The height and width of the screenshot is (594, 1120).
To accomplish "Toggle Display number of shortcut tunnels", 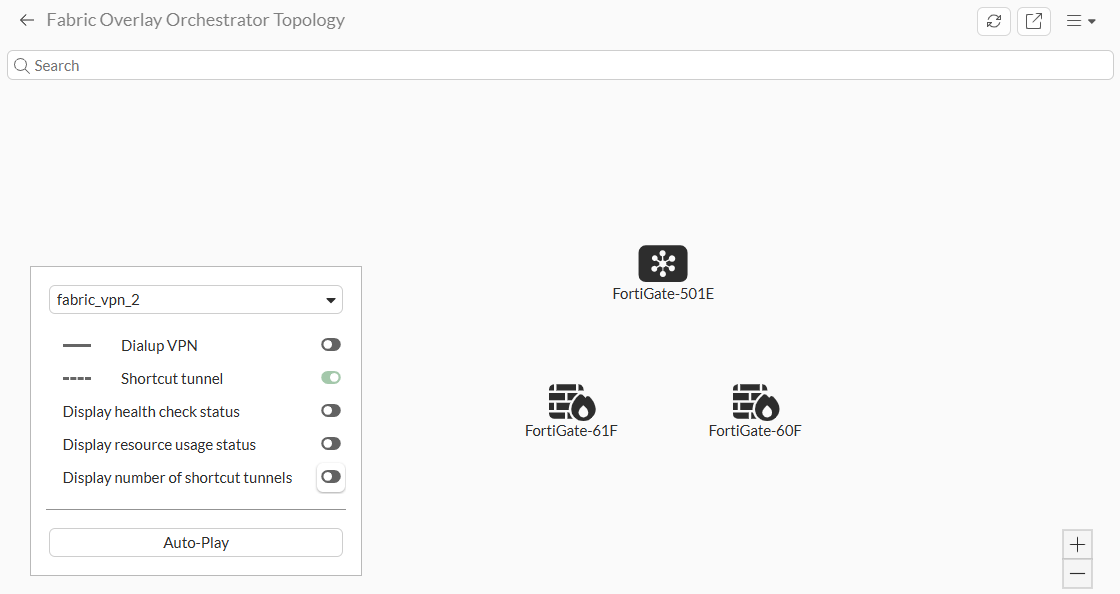I will [331, 477].
